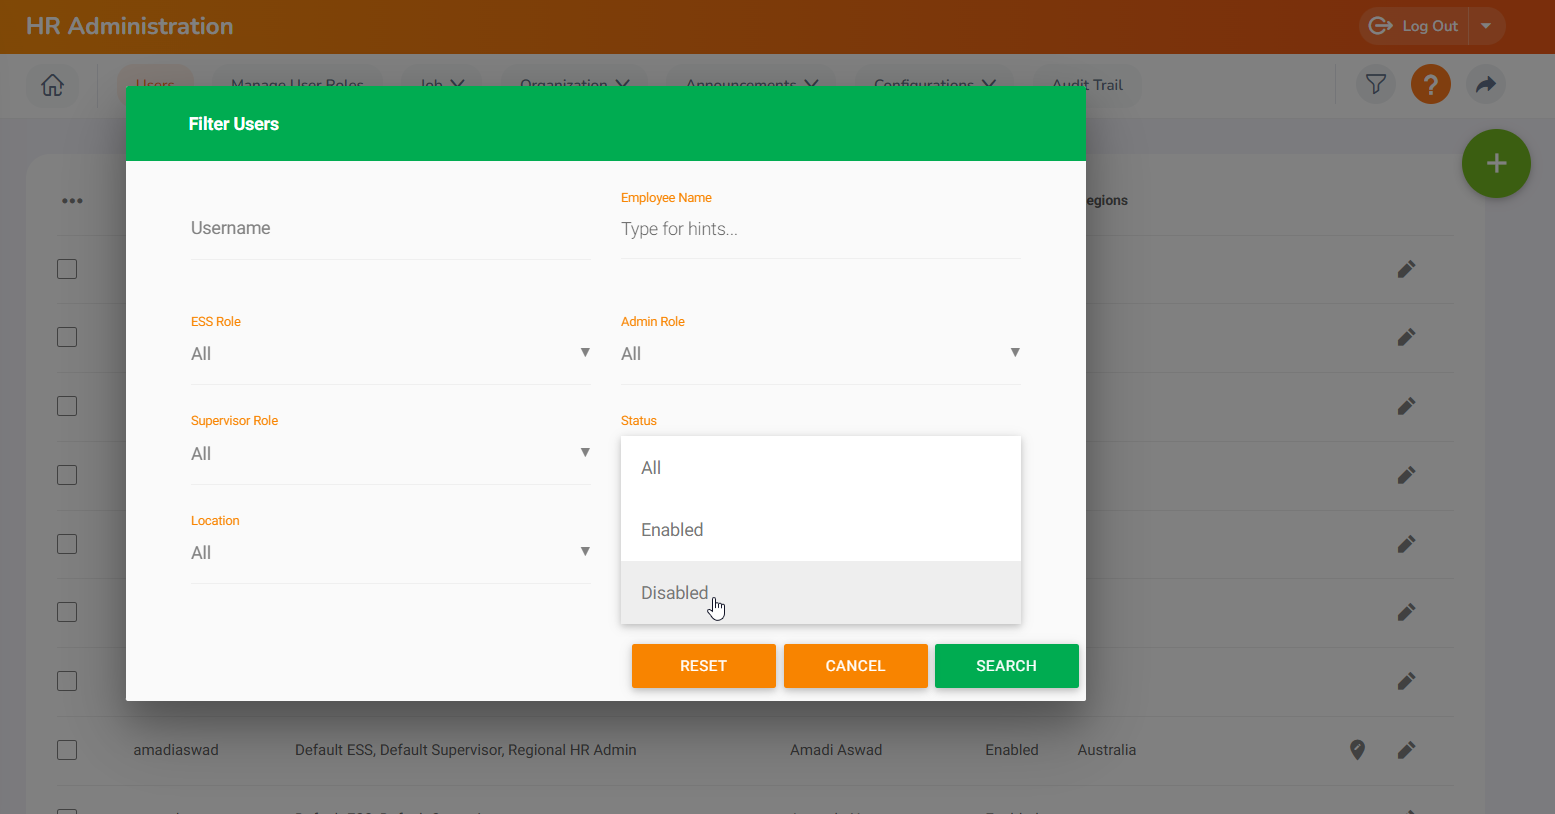
Task: Click the share arrow icon
Action: (1485, 85)
